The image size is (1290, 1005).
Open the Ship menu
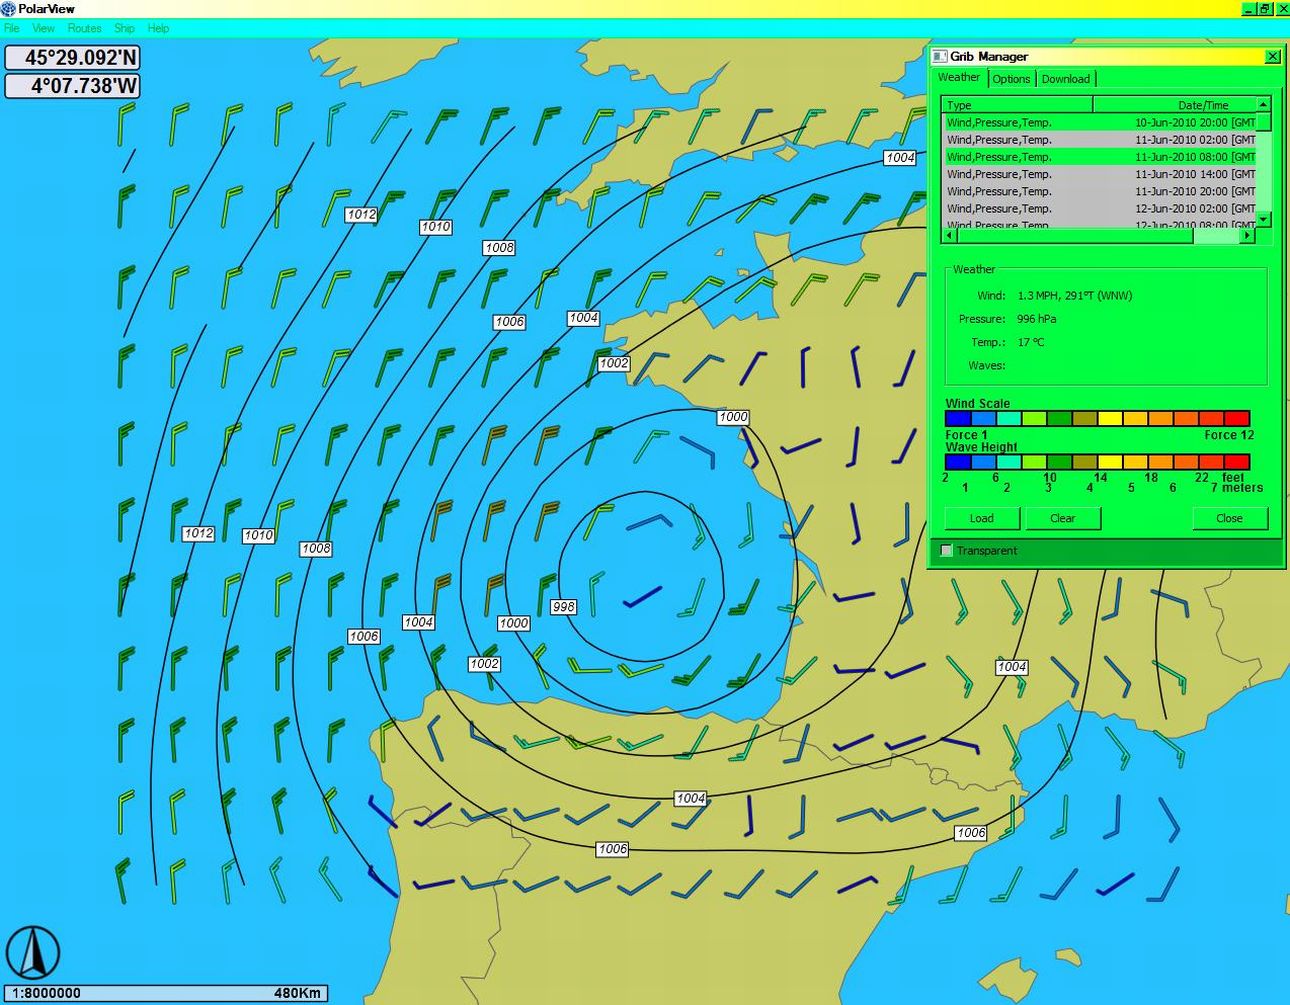[124, 28]
